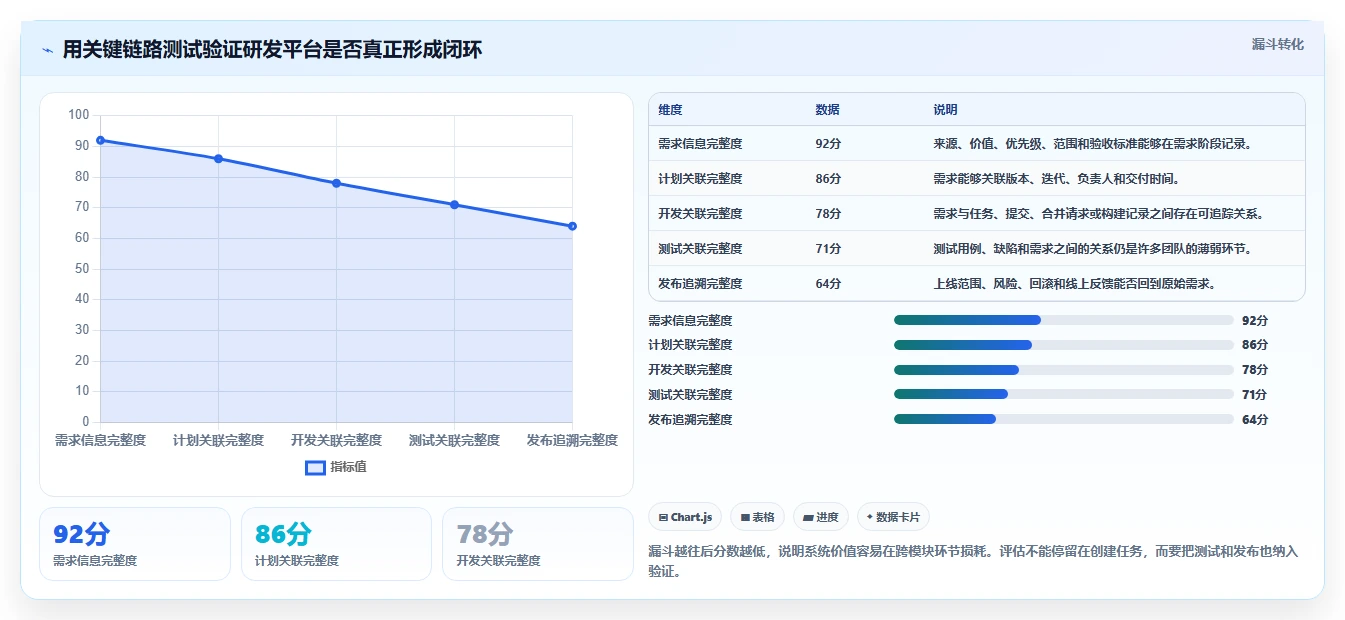
Task: Click the y-axis value 100
Action: click(x=79, y=115)
